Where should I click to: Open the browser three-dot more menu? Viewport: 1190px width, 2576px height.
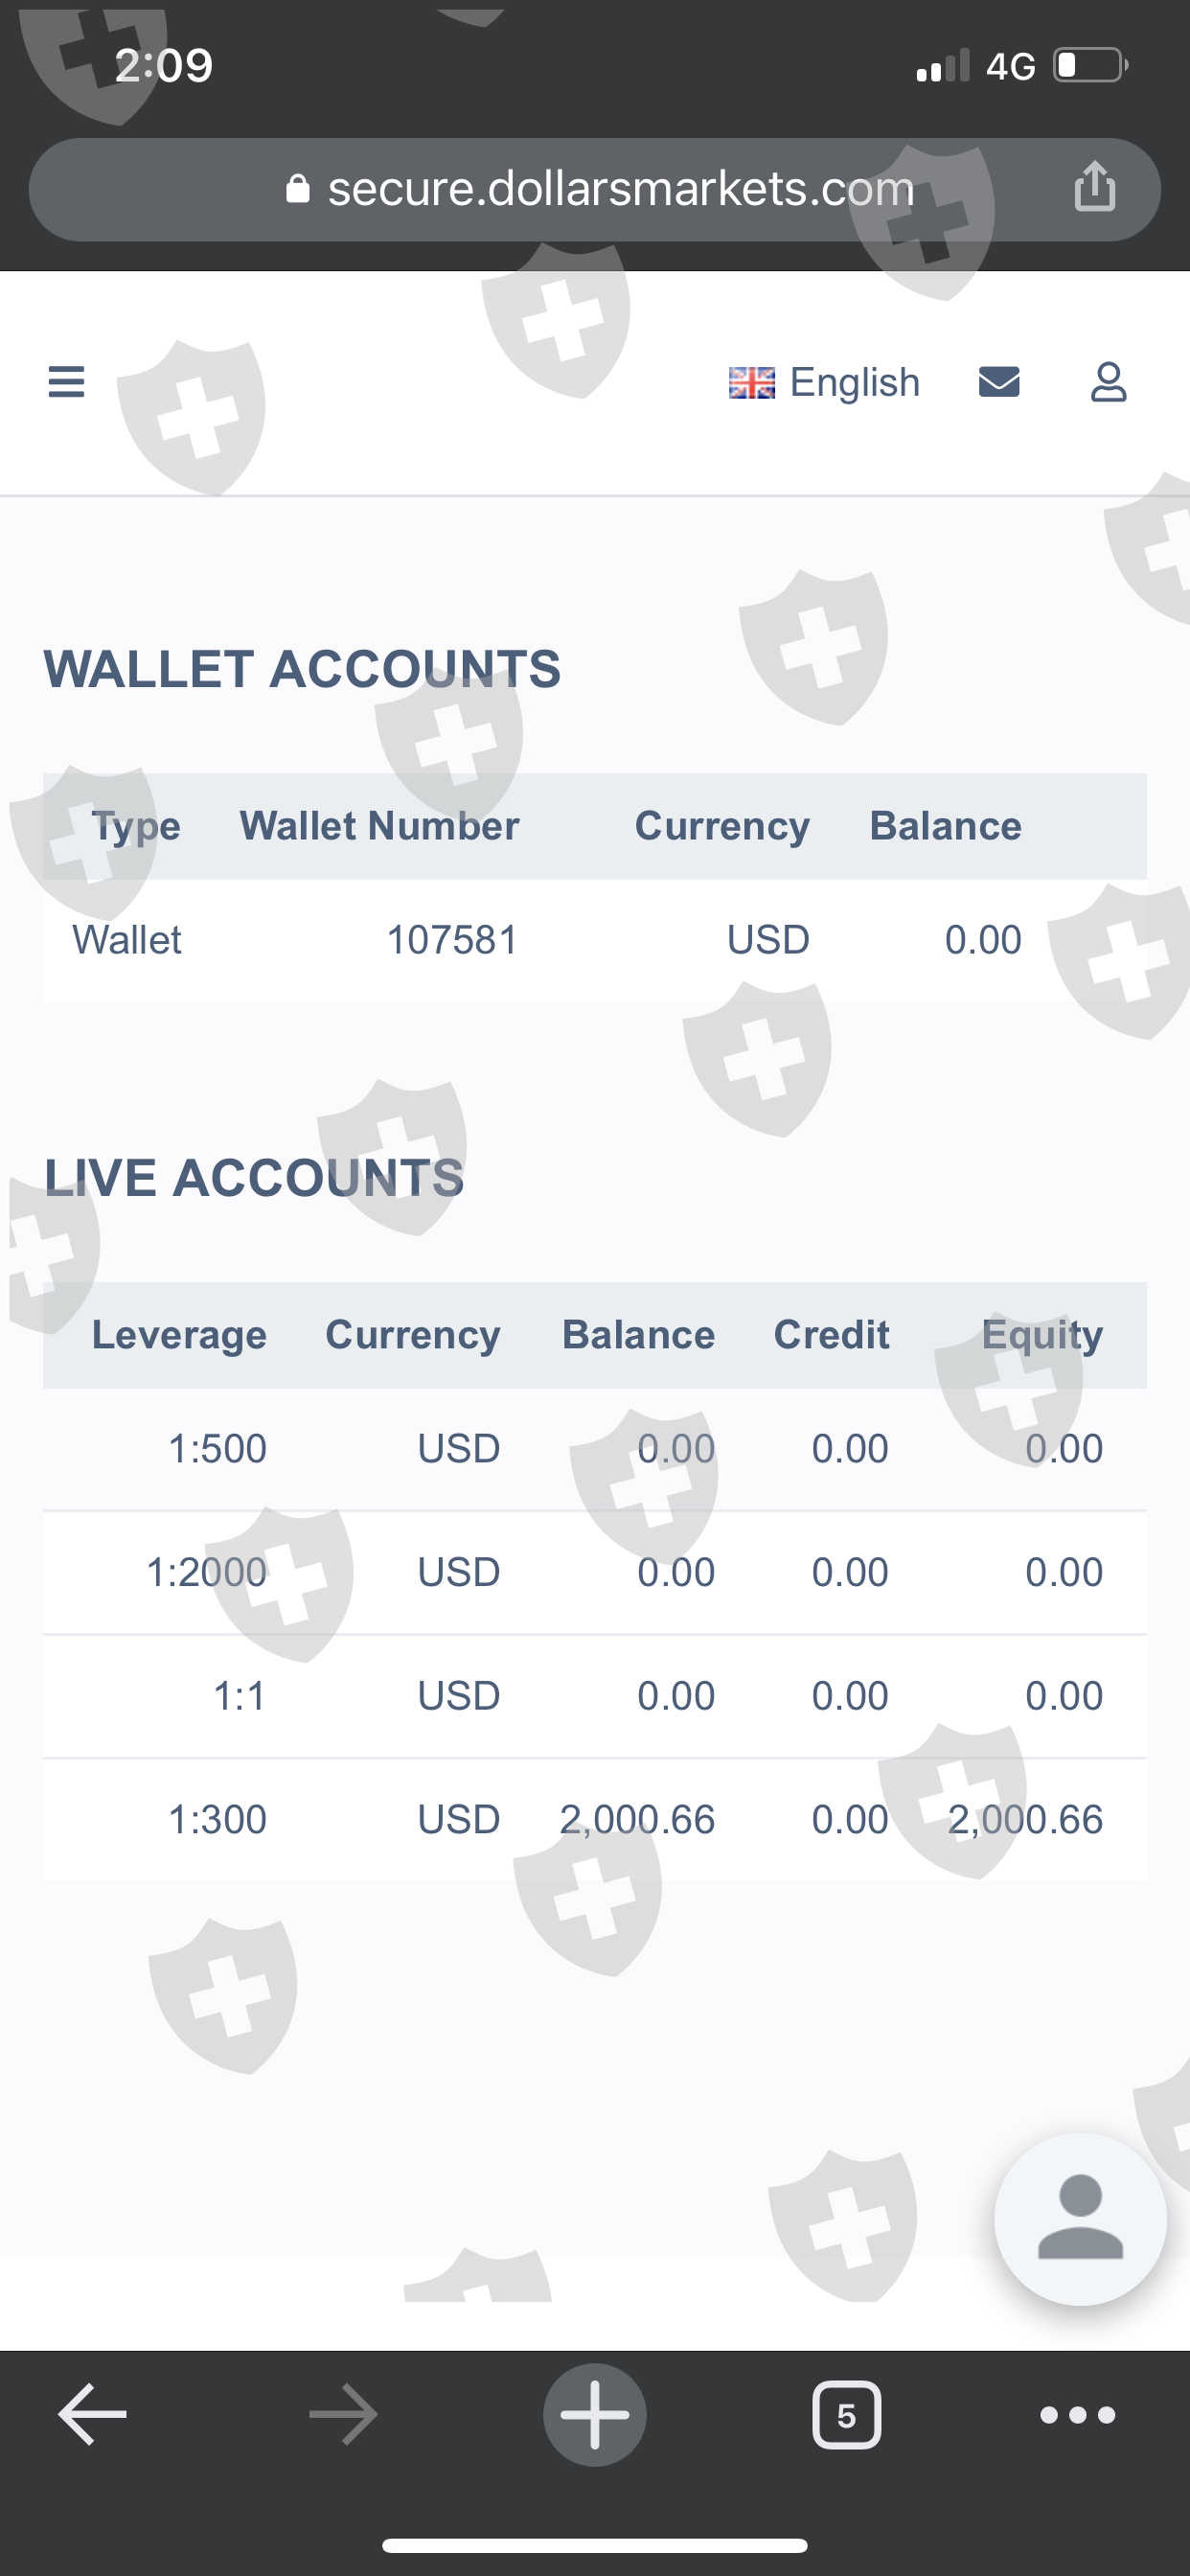[1077, 2414]
